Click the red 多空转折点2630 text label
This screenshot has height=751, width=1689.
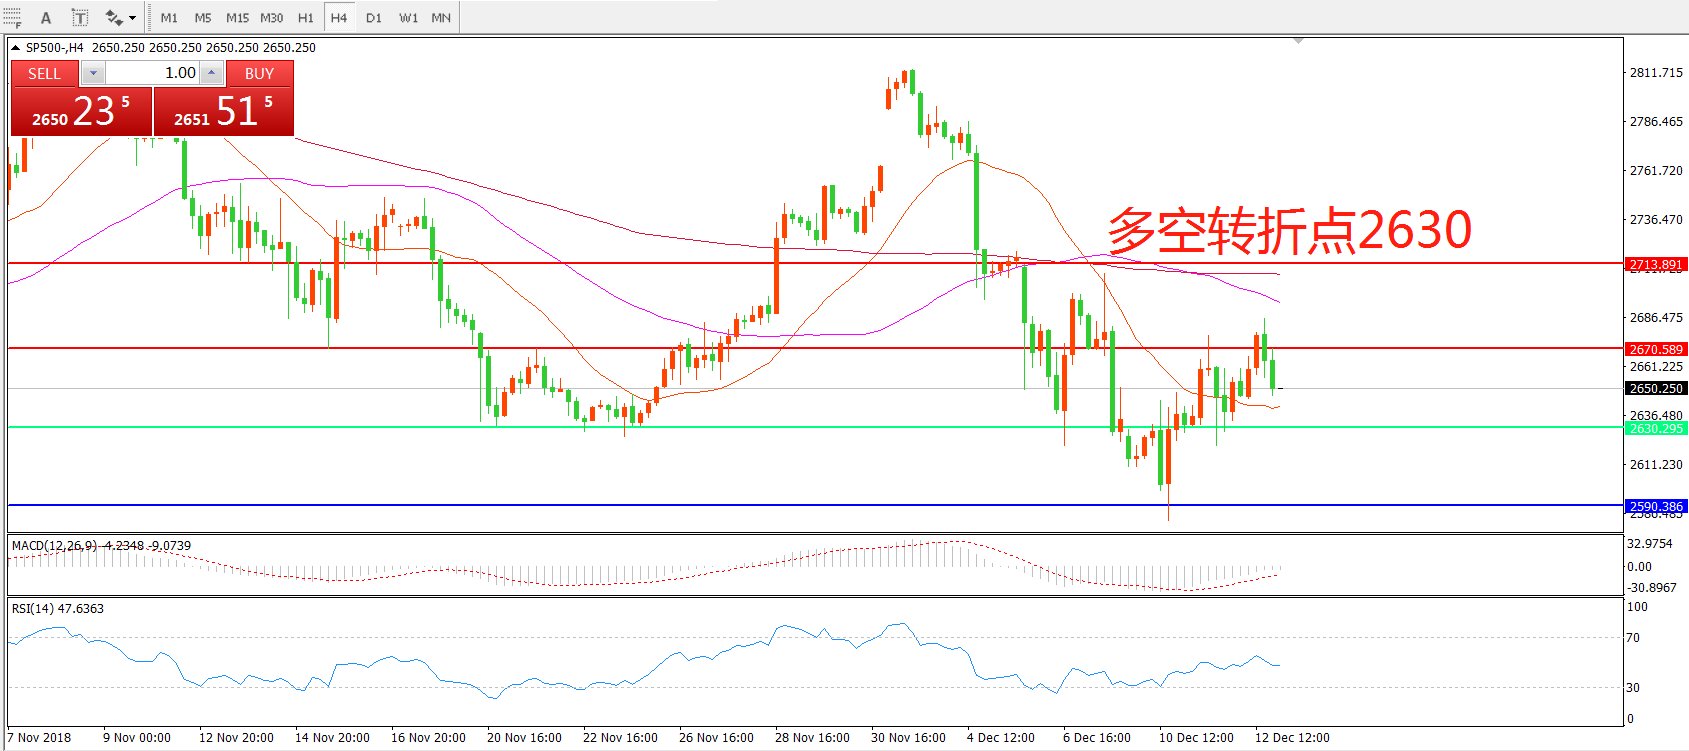pos(1289,231)
